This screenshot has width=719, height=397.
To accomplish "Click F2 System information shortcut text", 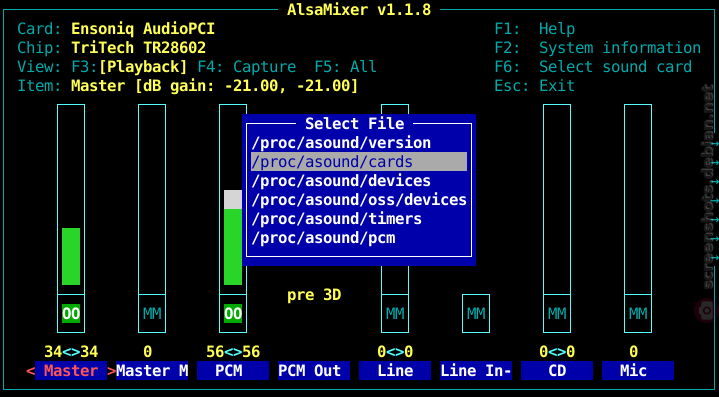I will pyautogui.click(x=597, y=48).
